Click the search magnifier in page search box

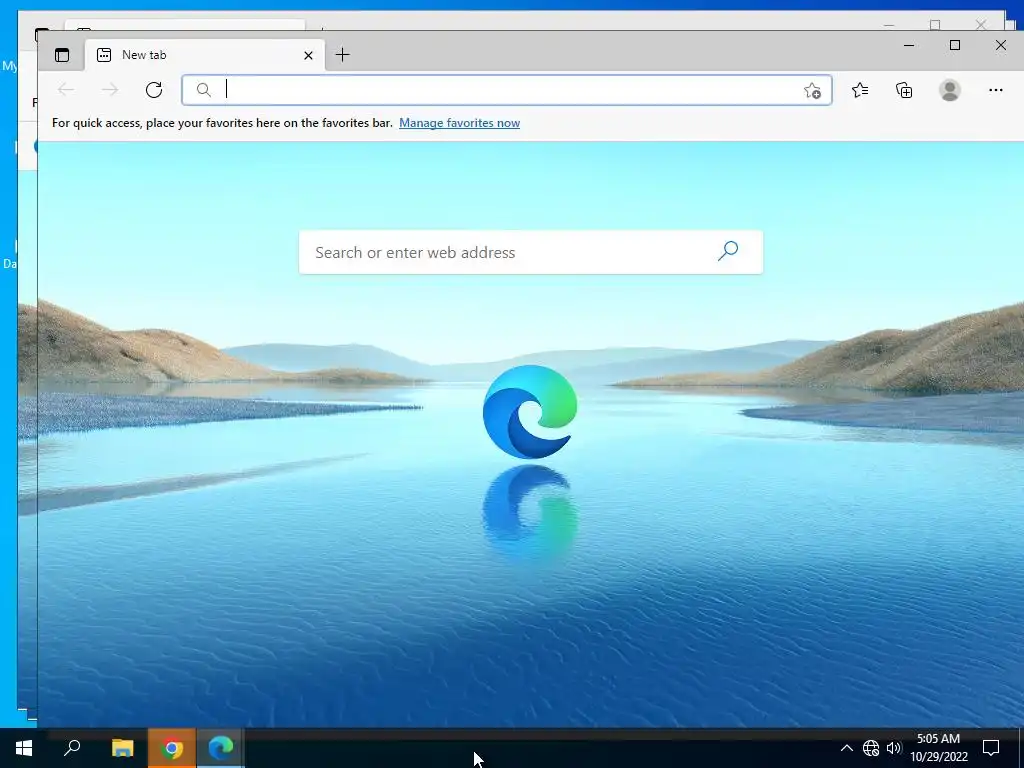(x=728, y=251)
